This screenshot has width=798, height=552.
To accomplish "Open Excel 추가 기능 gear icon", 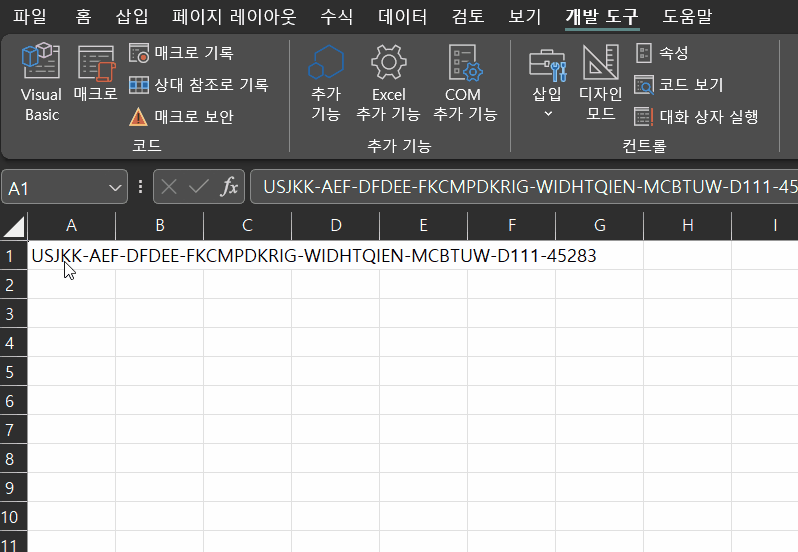I will point(388,82).
